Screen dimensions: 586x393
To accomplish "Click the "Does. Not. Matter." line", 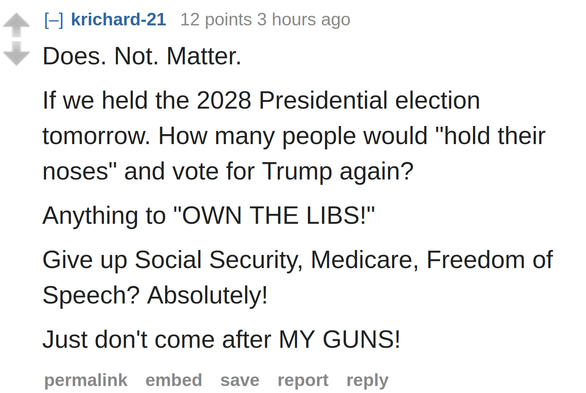I will [142, 56].
